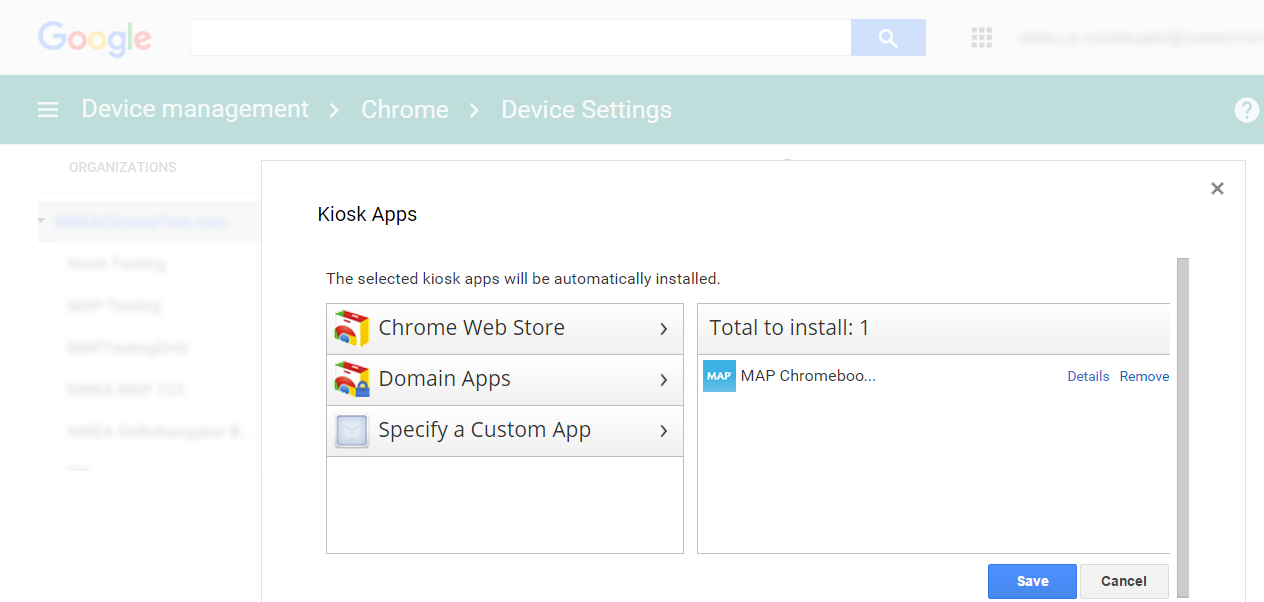View Details for MAP Chromebook app
The width and height of the screenshot is (1264, 602).
click(1088, 377)
